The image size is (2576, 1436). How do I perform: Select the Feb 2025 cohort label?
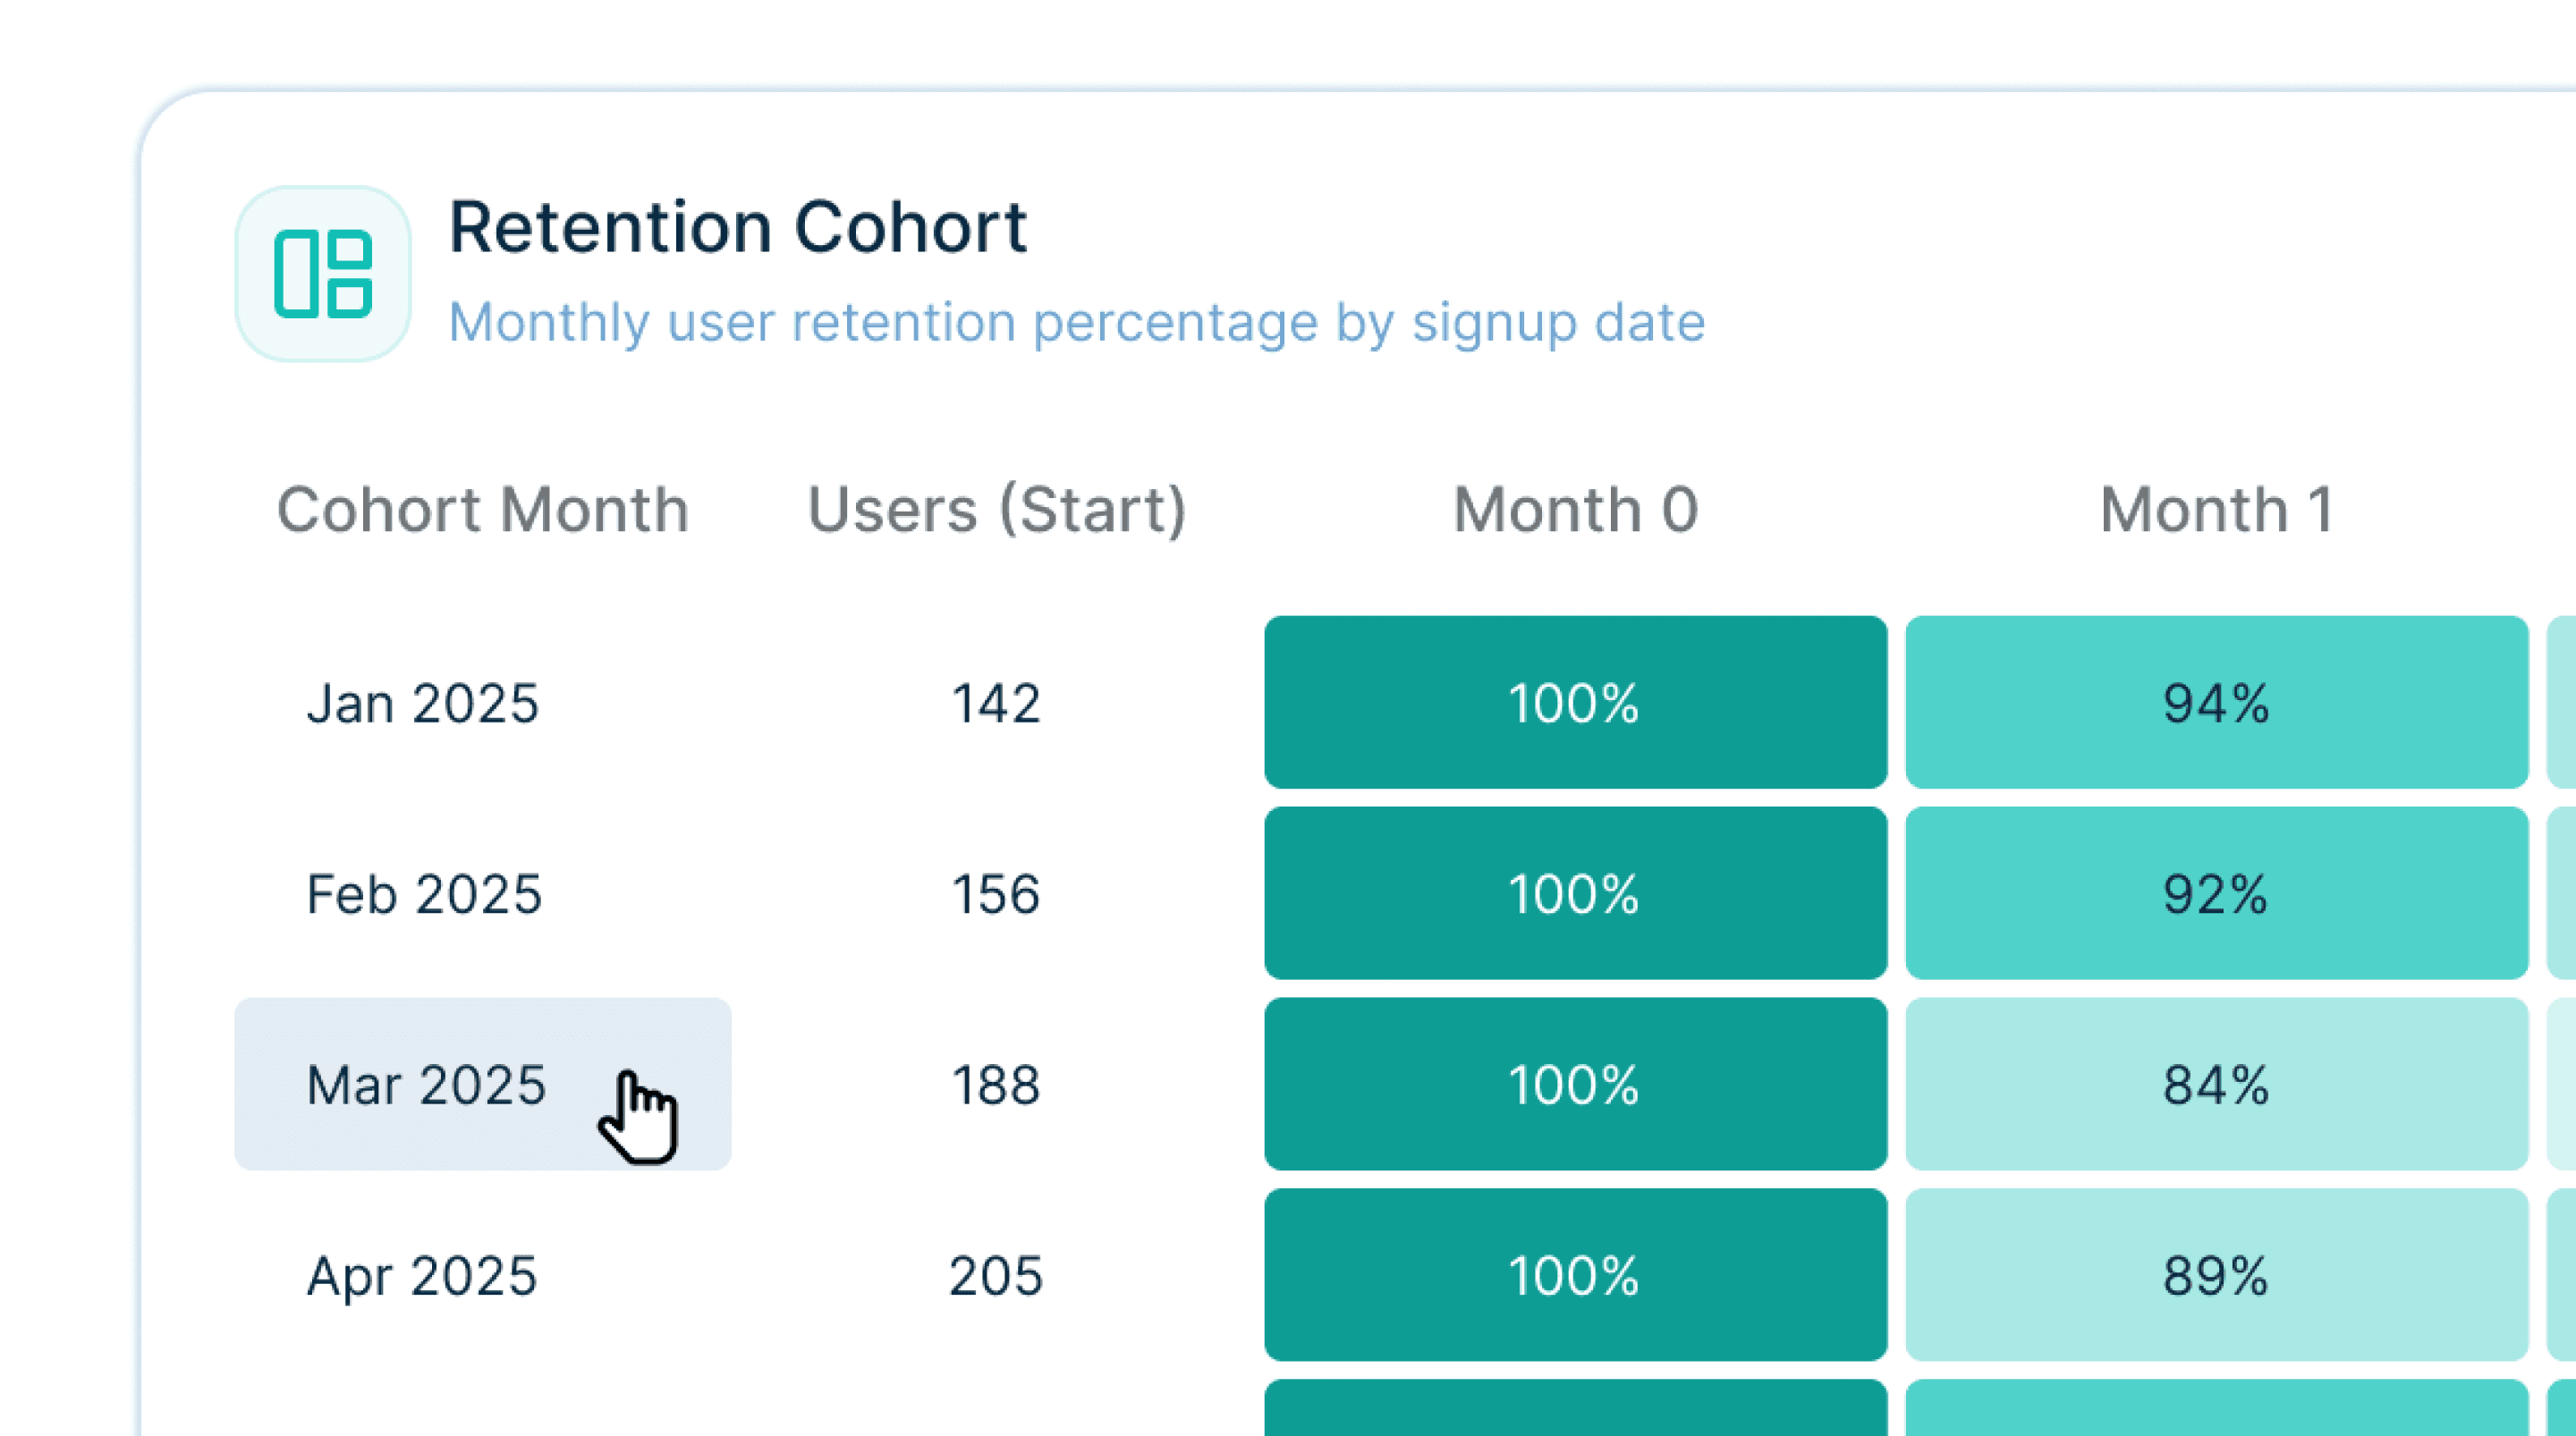(x=424, y=894)
